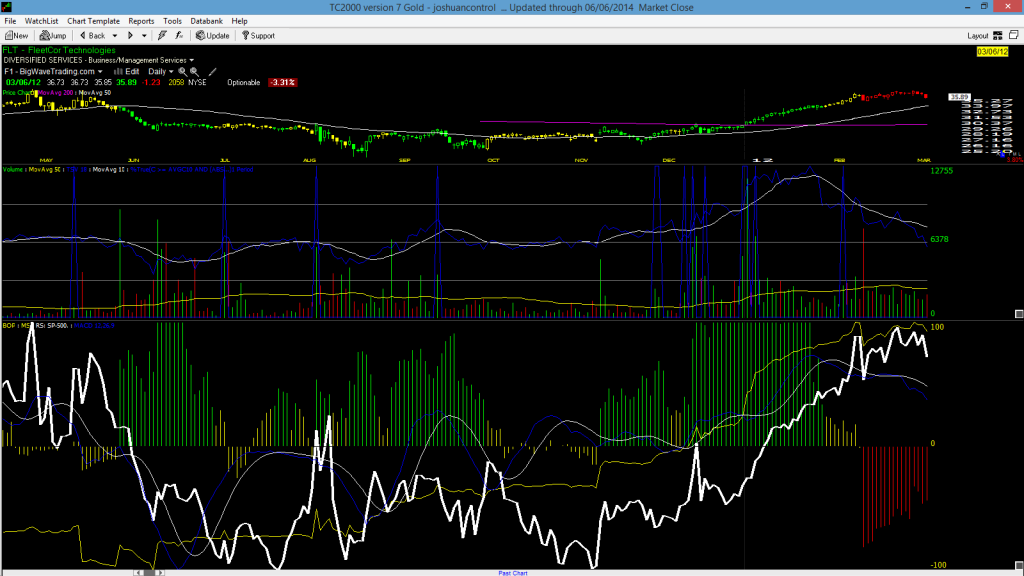The image size is (1024, 576).
Task: Click the TSV 18 indicator label
Action: 76,170
